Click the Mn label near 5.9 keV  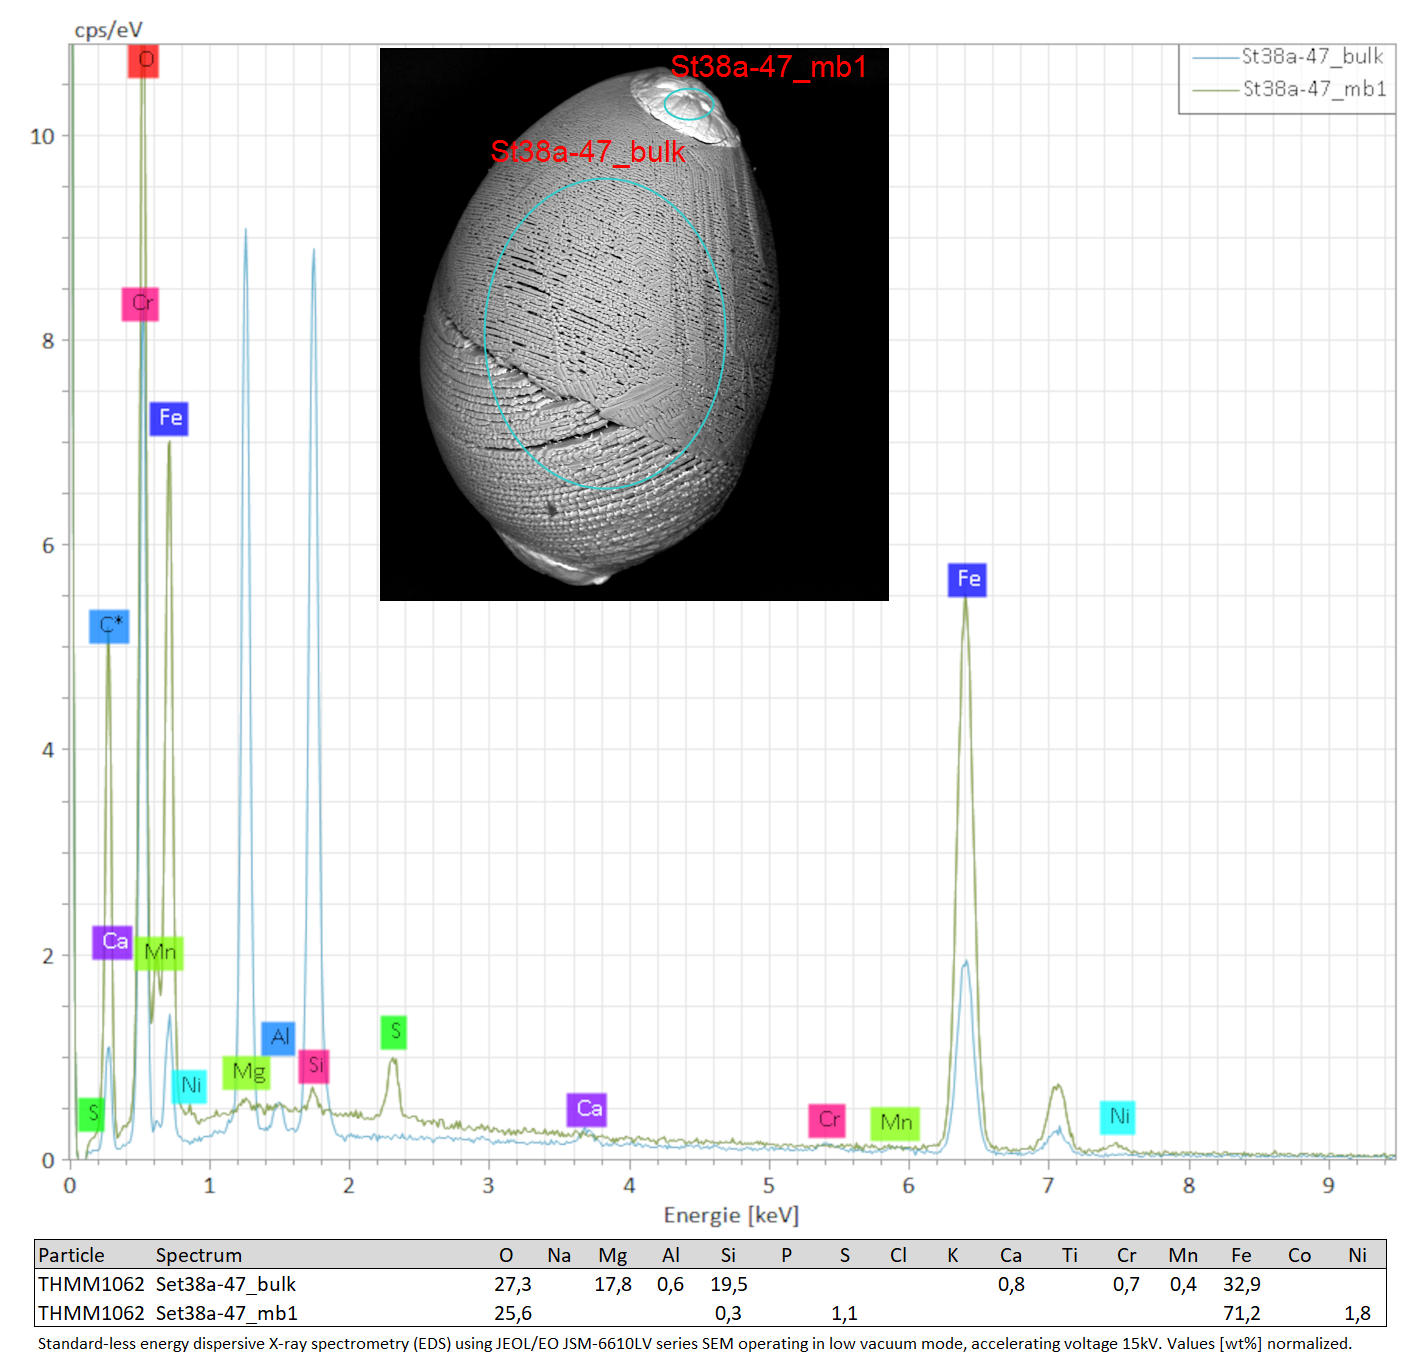click(x=895, y=1123)
